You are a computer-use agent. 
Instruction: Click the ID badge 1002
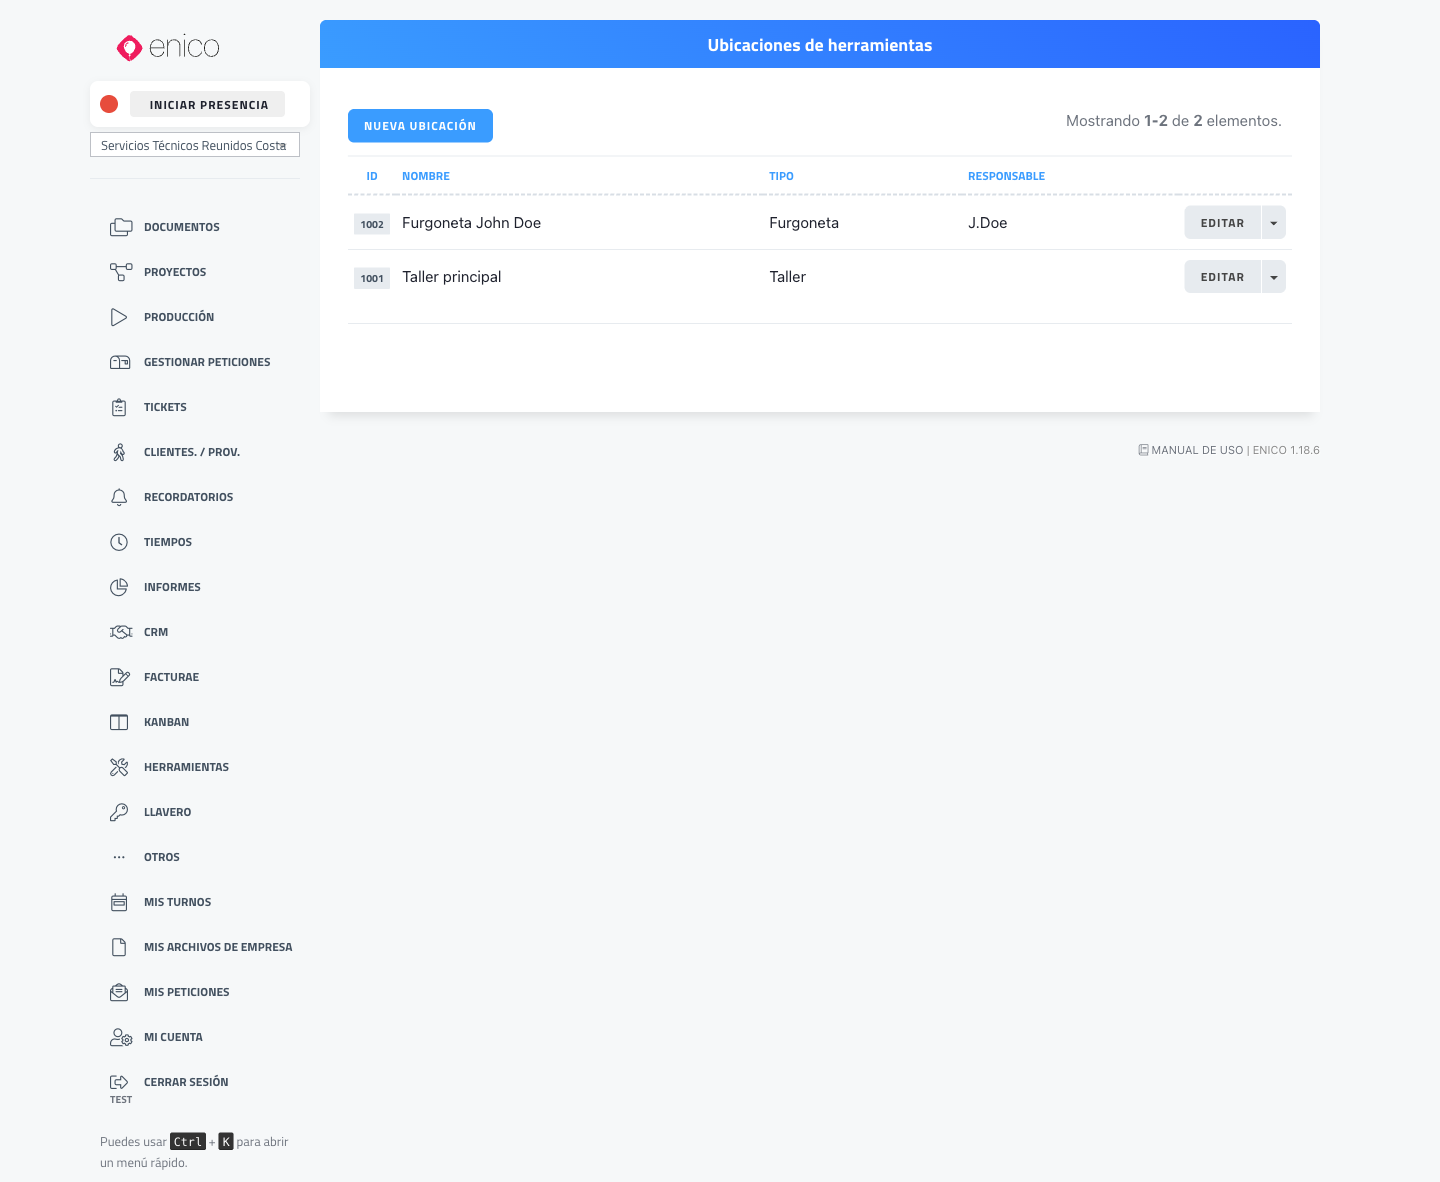[372, 224]
